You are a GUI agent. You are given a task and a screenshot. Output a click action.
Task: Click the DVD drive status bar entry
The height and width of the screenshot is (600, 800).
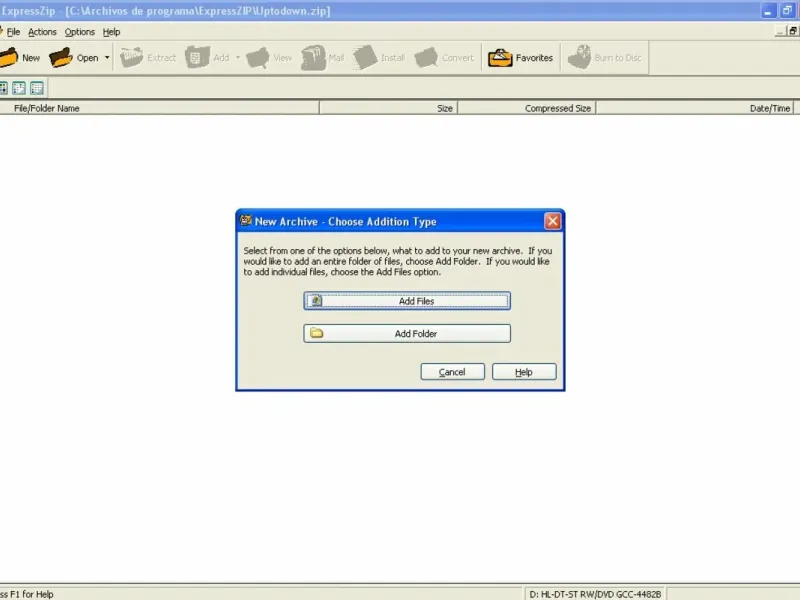(x=595, y=594)
